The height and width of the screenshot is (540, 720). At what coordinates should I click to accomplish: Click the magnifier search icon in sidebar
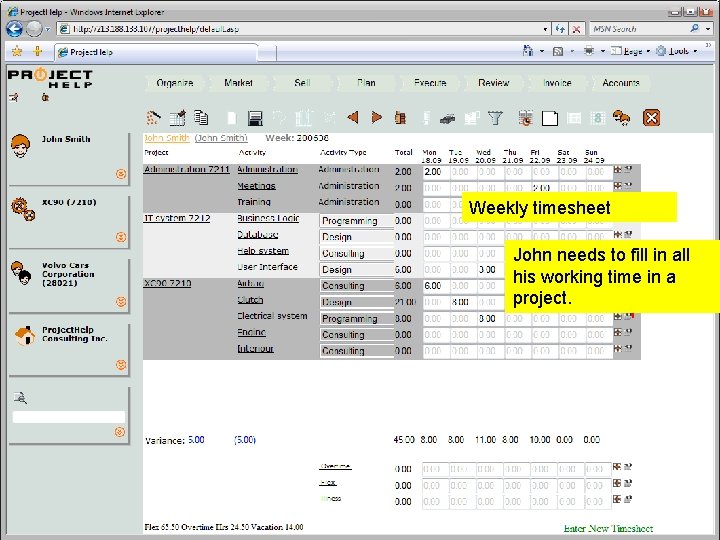(x=20, y=398)
